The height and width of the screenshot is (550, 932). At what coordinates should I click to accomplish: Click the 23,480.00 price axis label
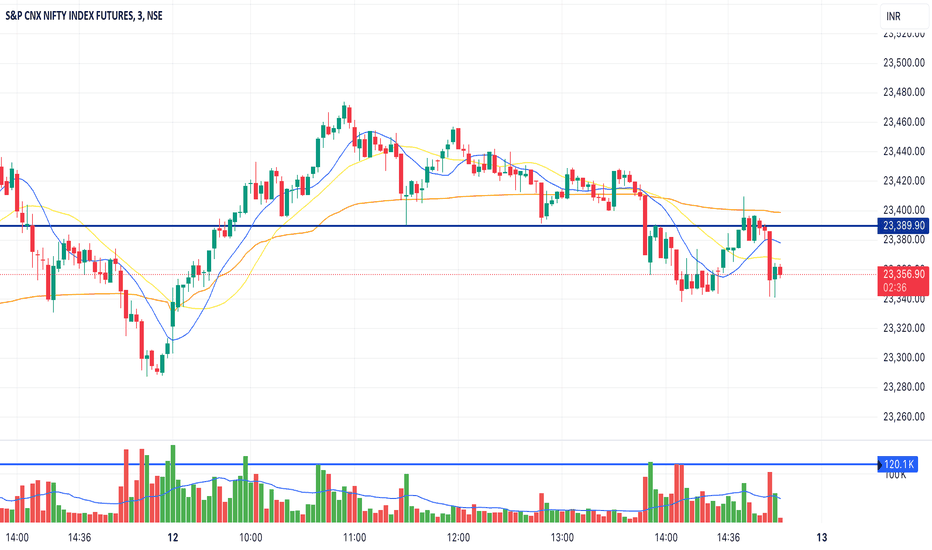904,92
